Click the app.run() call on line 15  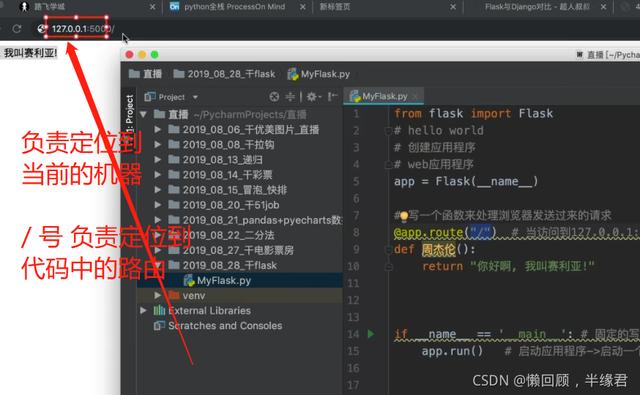click(452, 351)
